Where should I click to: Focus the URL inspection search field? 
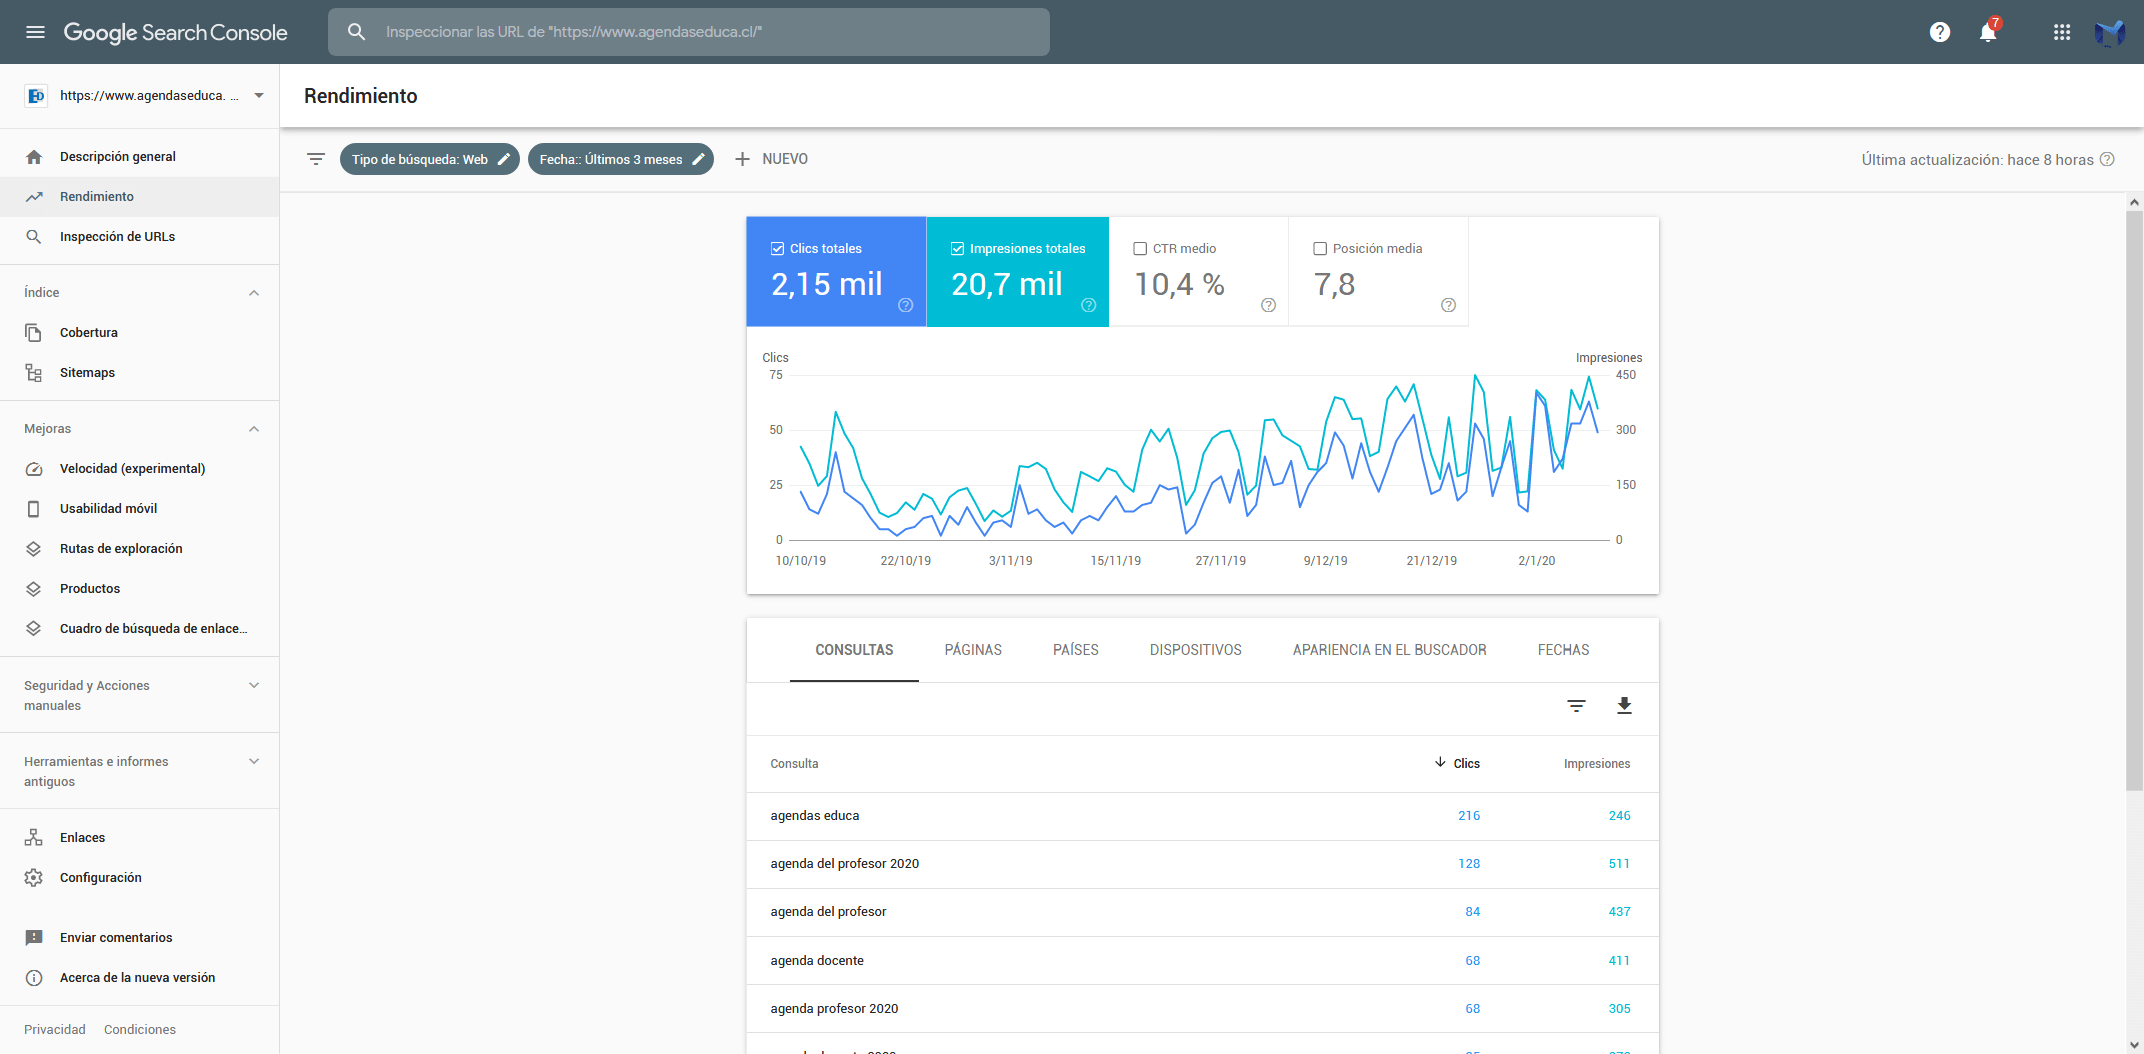coord(689,32)
